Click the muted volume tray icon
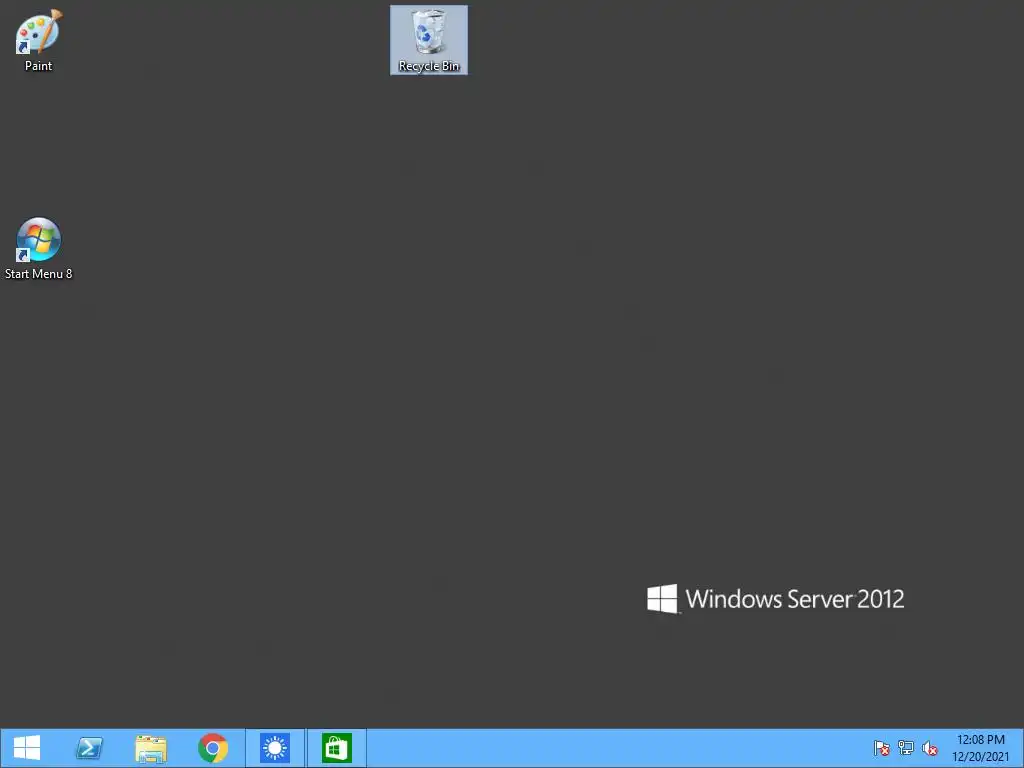Viewport: 1024px width, 768px height. click(x=930, y=748)
